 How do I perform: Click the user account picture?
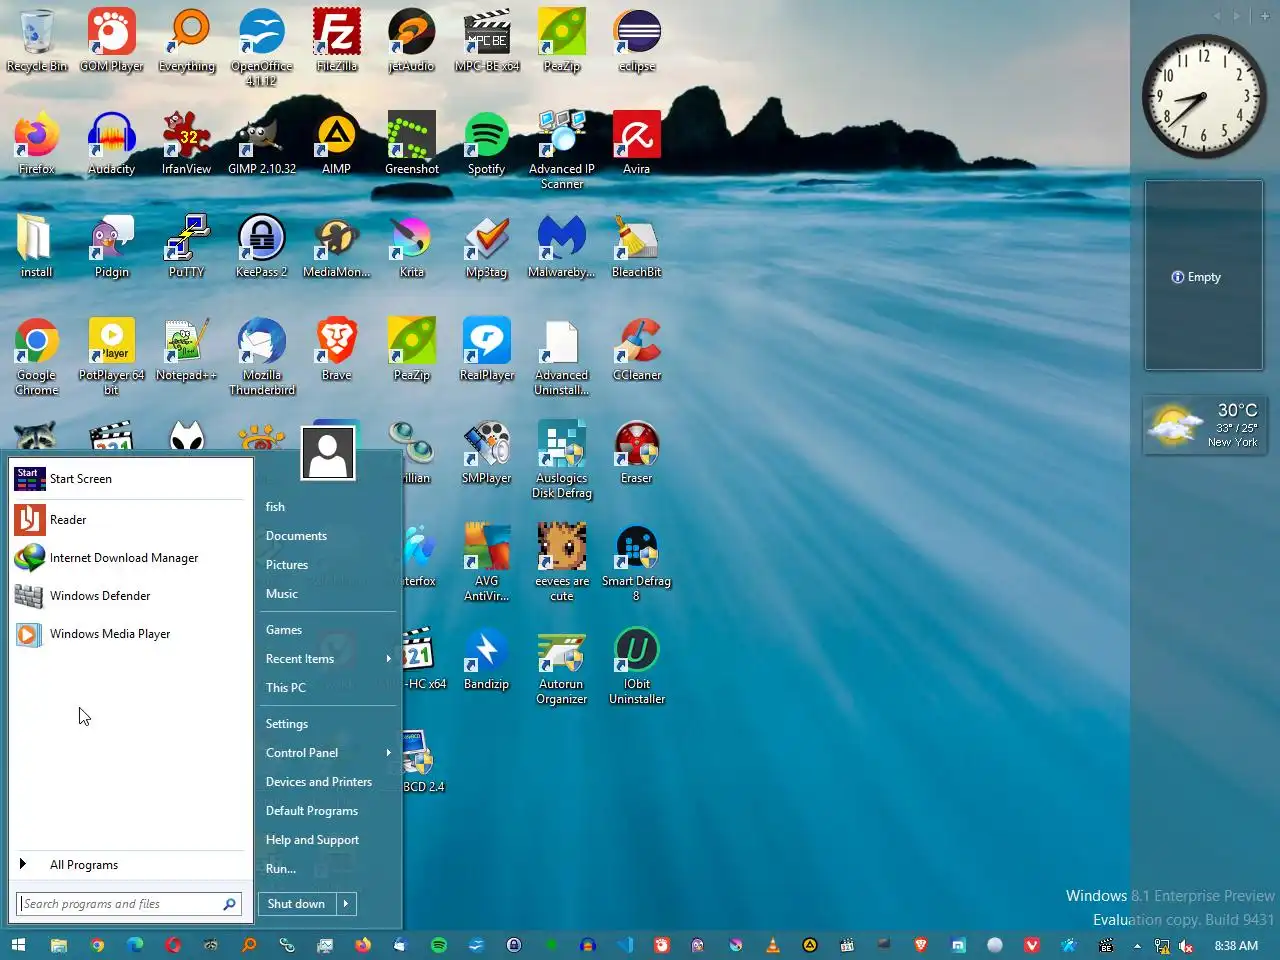click(328, 453)
